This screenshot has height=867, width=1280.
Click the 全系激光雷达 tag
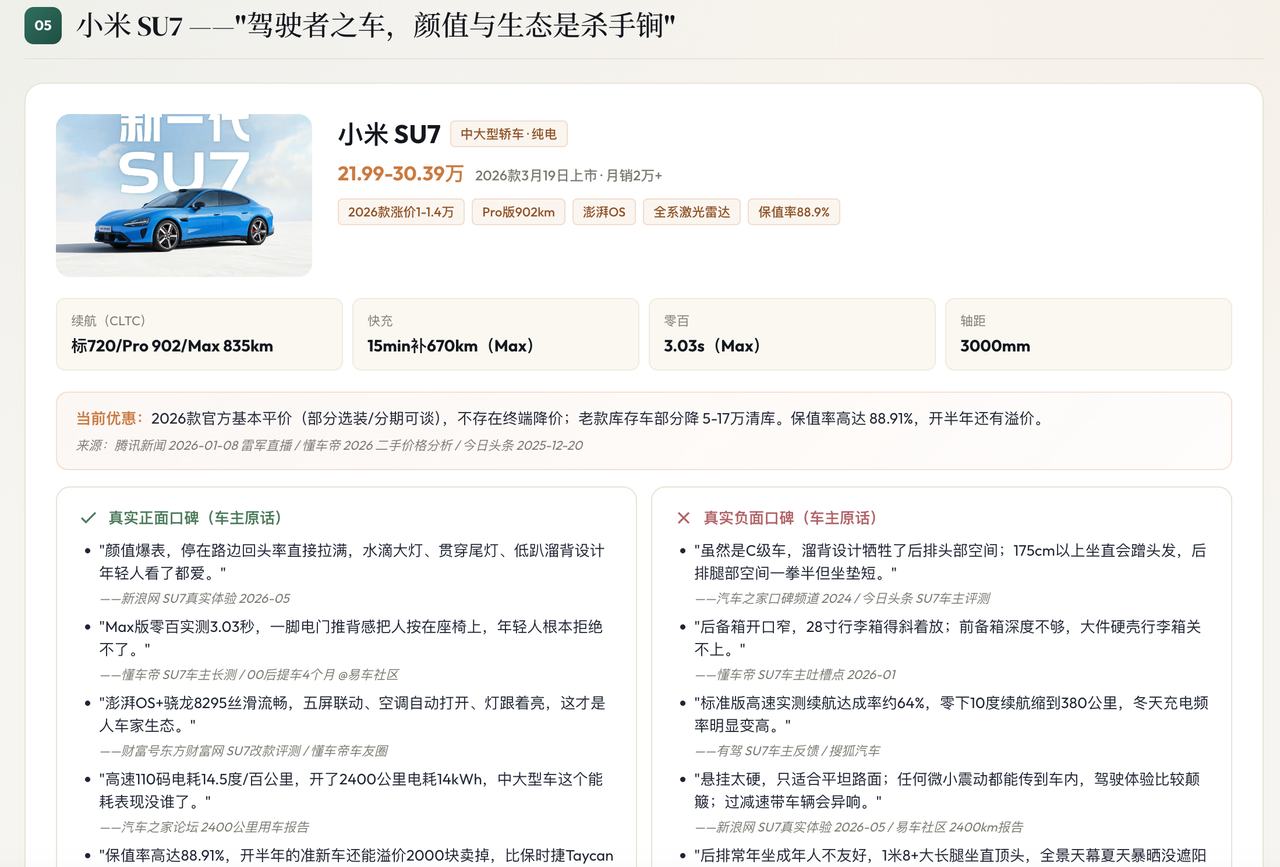pyautogui.click(x=692, y=212)
